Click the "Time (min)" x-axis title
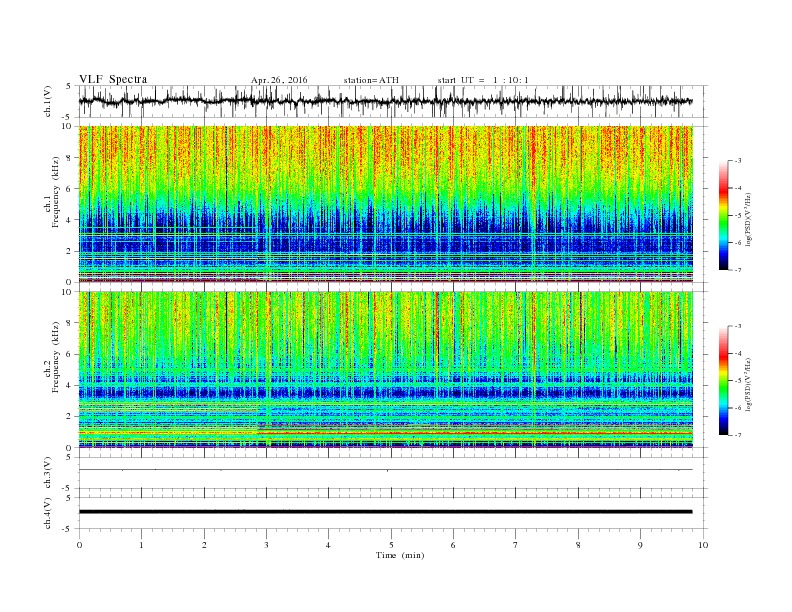The height and width of the screenshot is (612, 792). click(x=400, y=555)
